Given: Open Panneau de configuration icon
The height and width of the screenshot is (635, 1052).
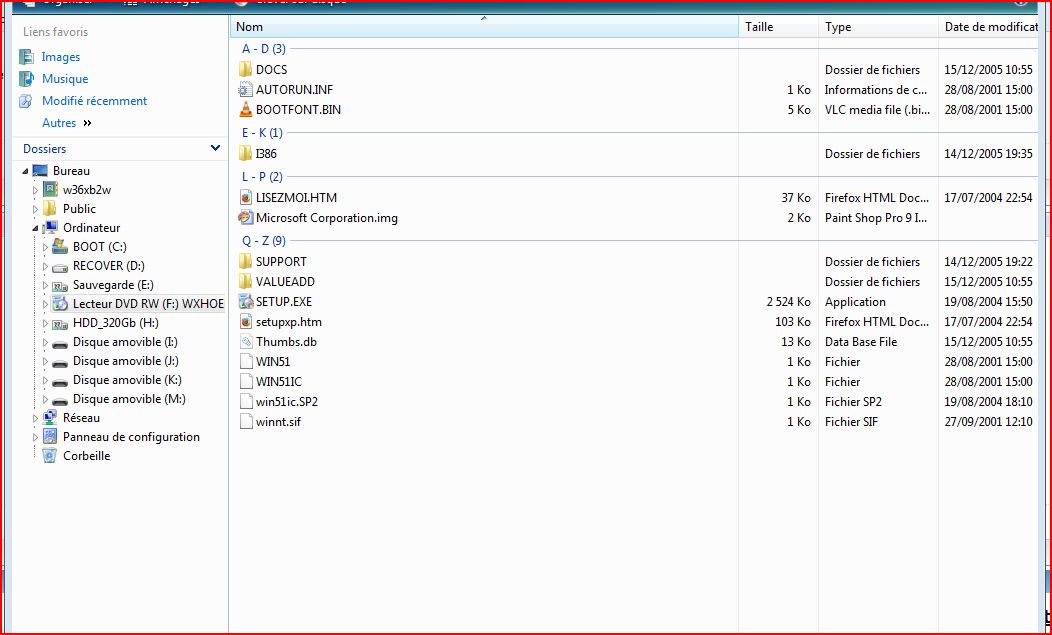Looking at the screenshot, I should [50, 436].
